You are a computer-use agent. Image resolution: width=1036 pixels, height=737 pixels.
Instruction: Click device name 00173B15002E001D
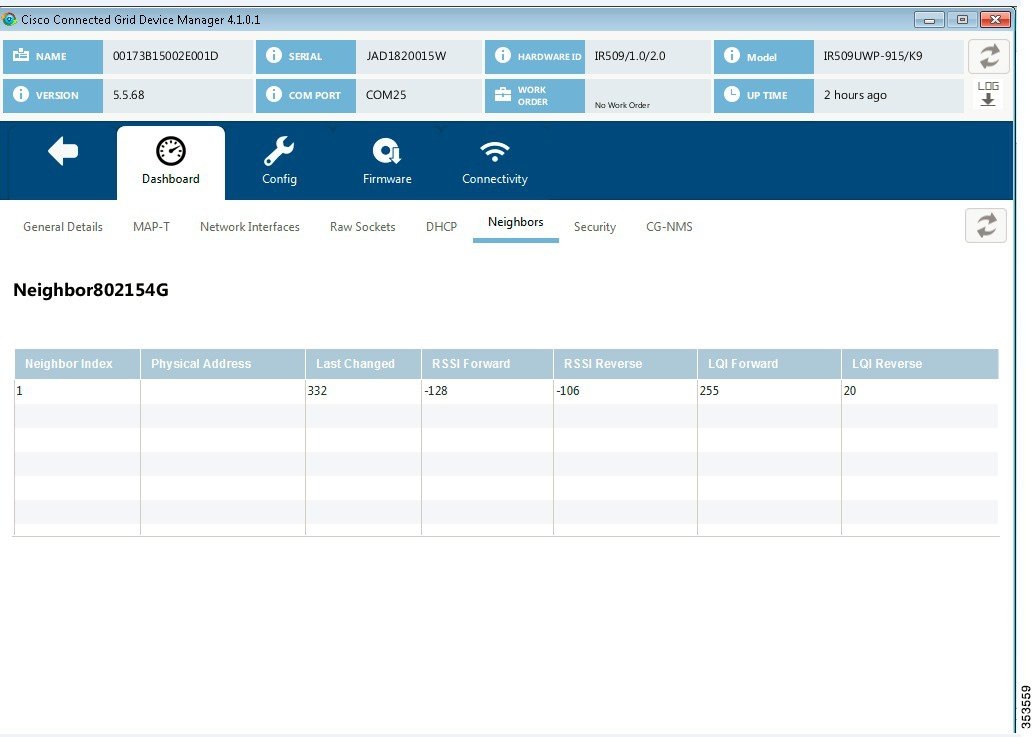coord(165,56)
